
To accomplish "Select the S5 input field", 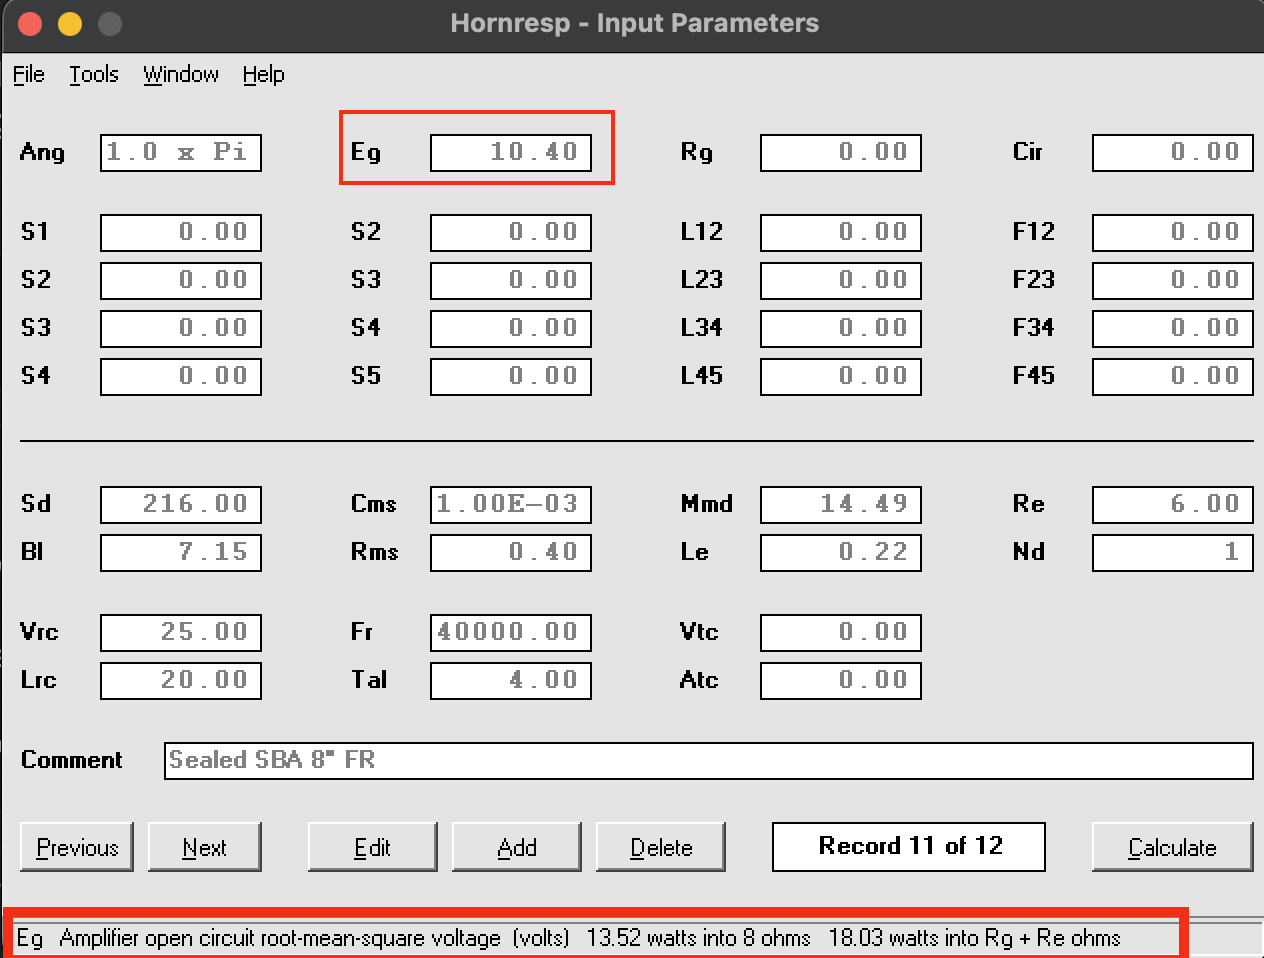I will (x=511, y=377).
